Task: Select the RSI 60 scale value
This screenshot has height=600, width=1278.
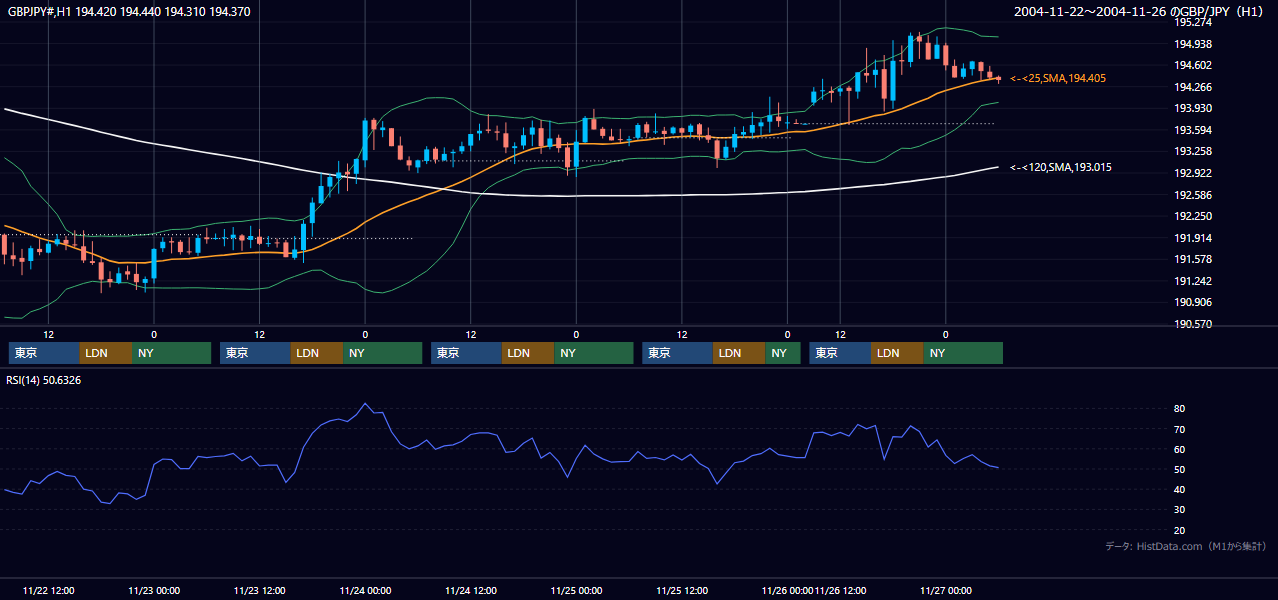Action: tap(1180, 449)
